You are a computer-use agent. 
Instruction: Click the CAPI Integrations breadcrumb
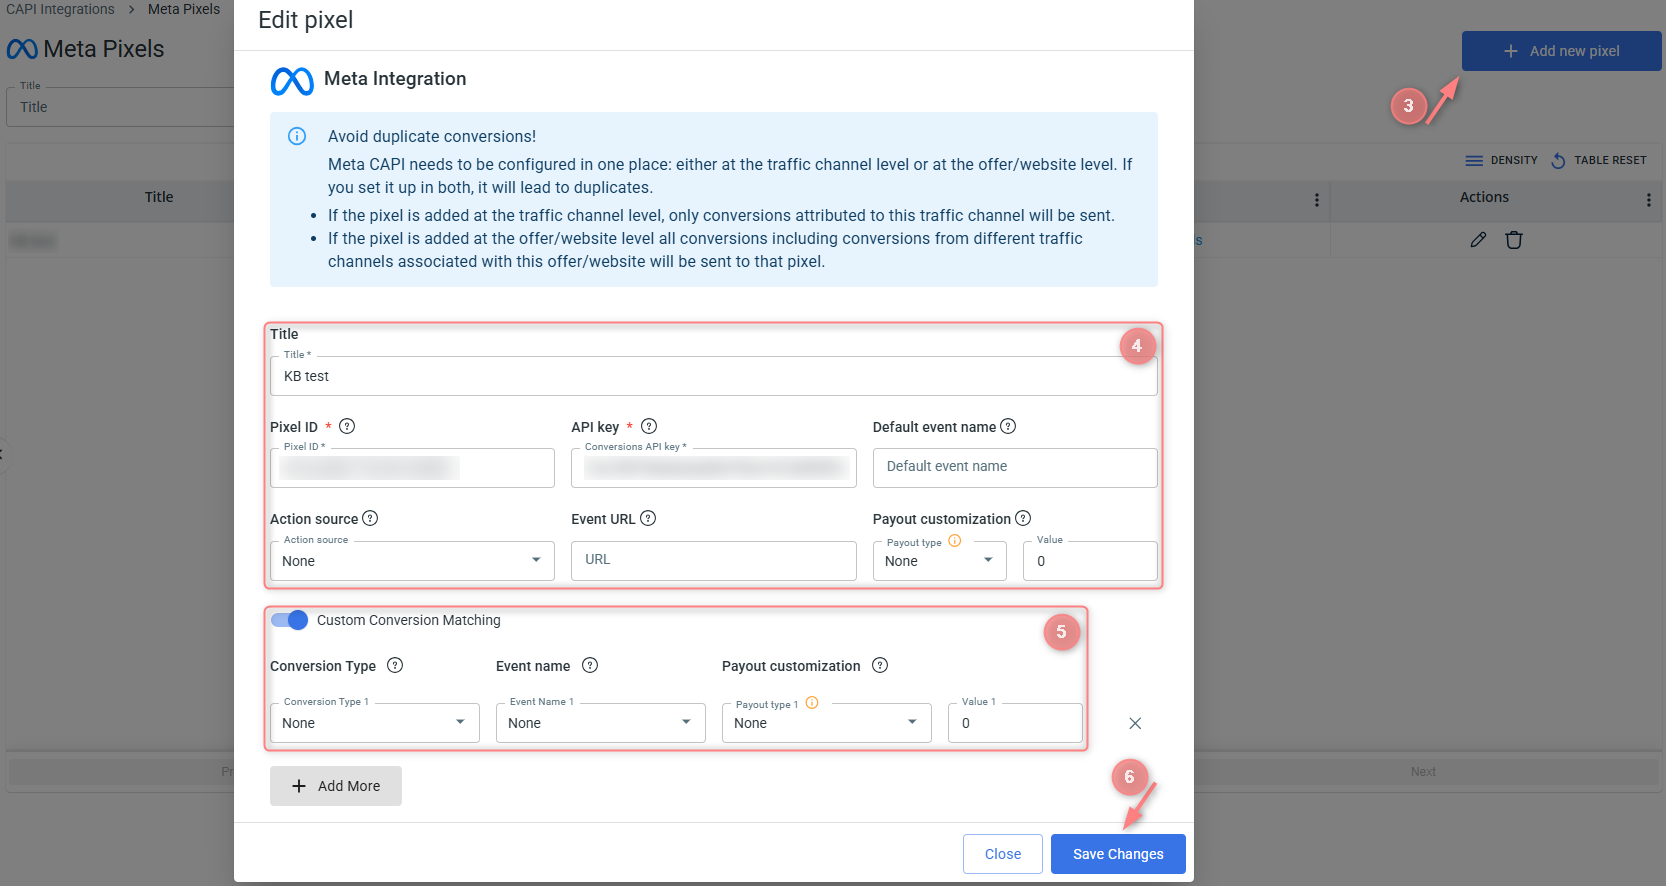(61, 9)
